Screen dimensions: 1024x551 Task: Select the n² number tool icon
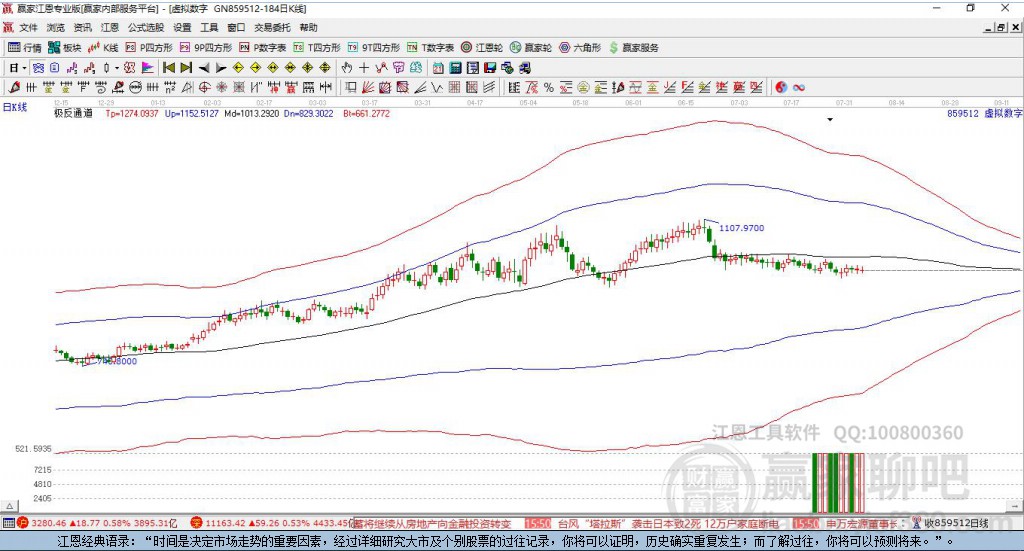(x=170, y=87)
